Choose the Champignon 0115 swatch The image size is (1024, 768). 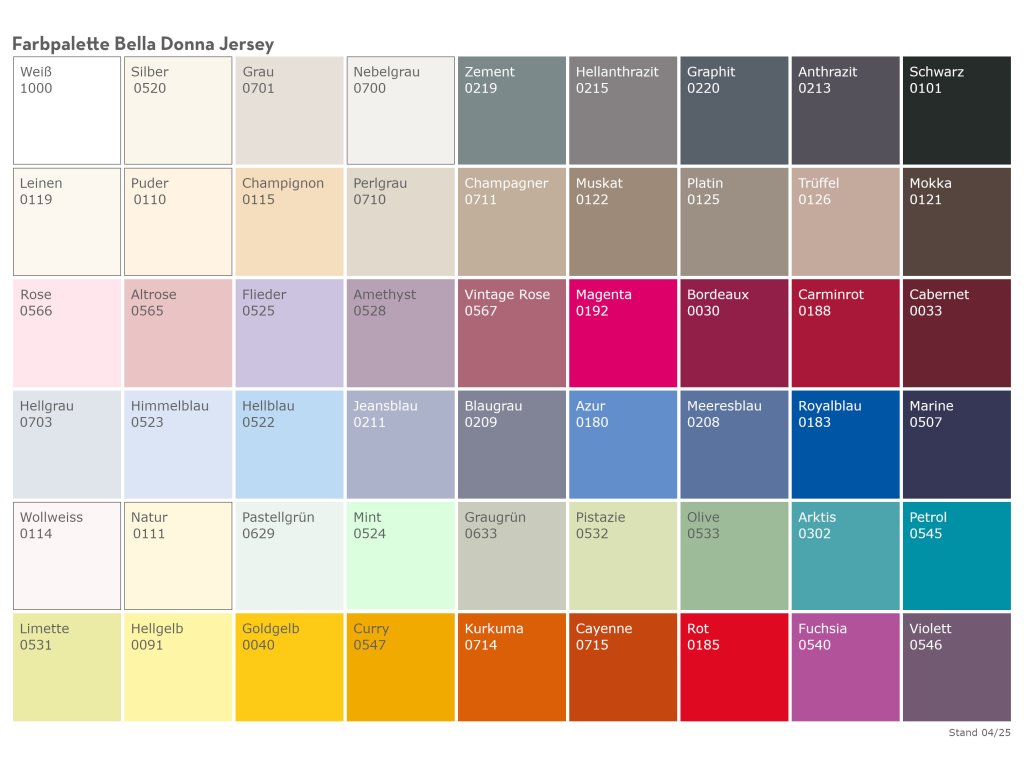tap(289, 222)
